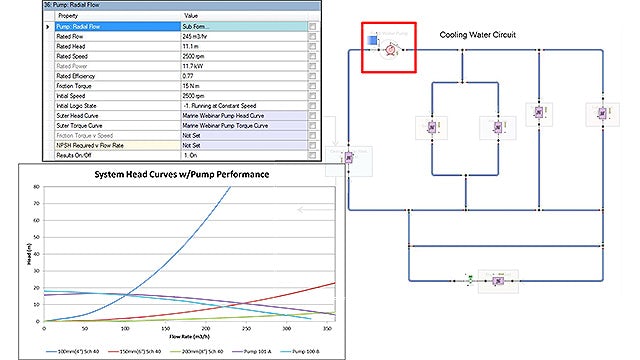
Task: Tick the checkbox in Friction Torque v Speed row
Action: [x=312, y=135]
